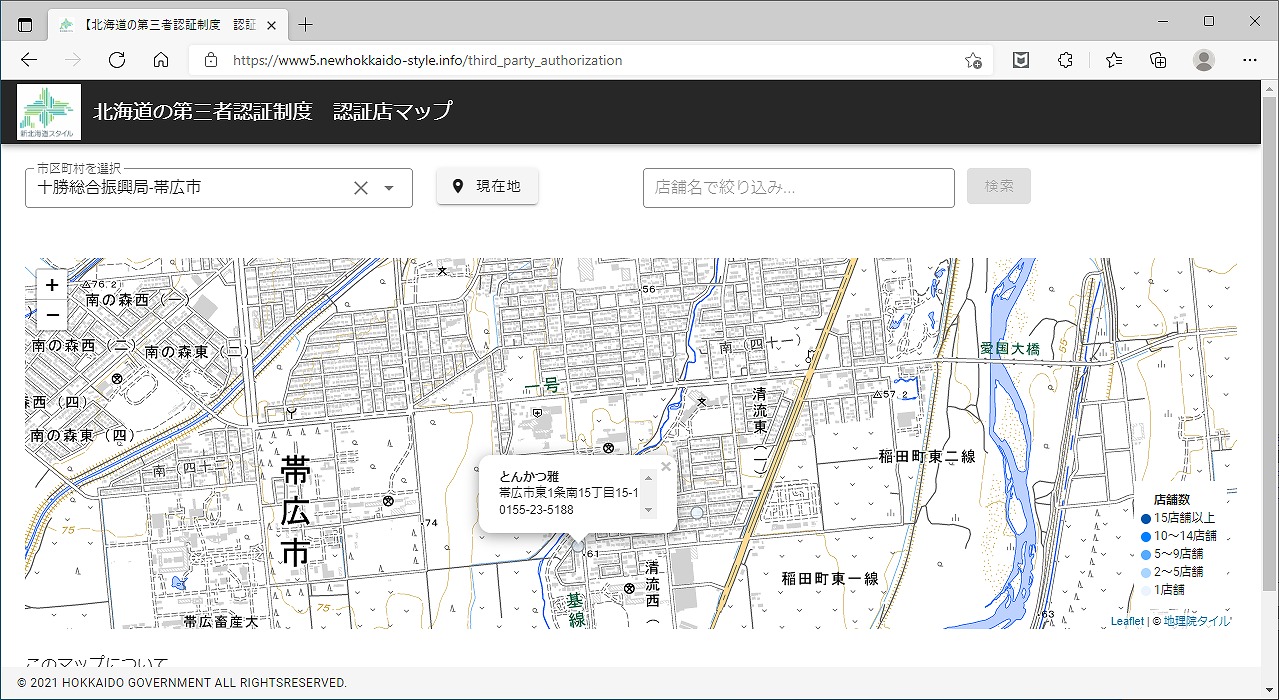Click the 現在地 current location button
Viewport: 1279px width, 700px height.
[x=487, y=186]
